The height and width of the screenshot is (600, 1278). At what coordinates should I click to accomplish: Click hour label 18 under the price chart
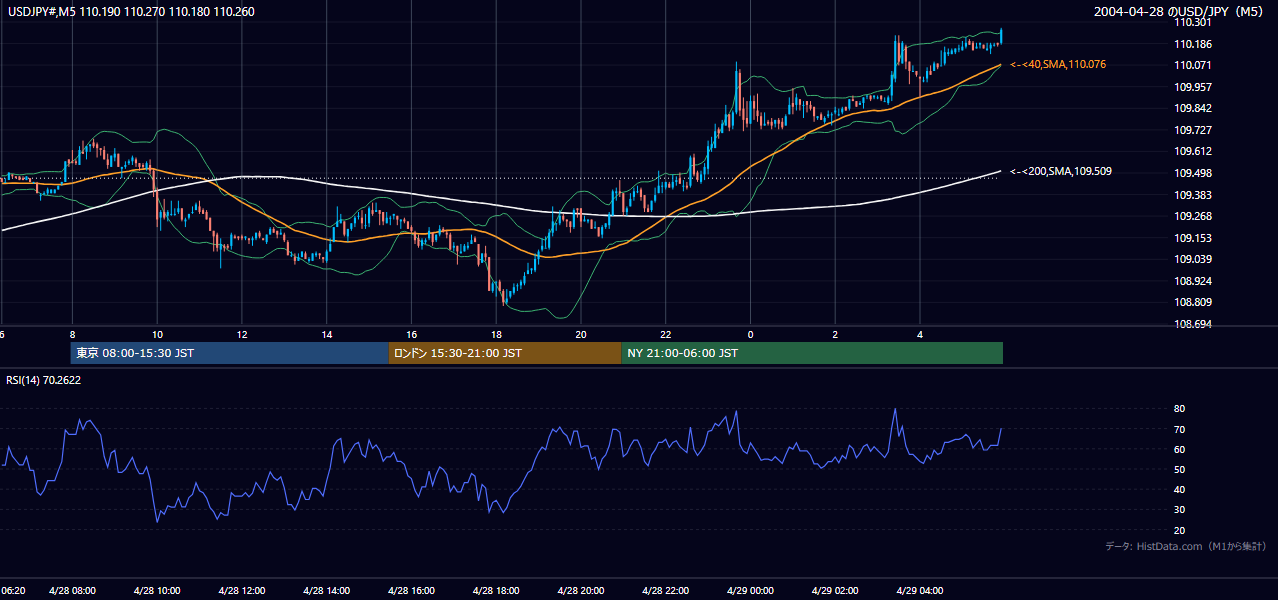(x=496, y=334)
